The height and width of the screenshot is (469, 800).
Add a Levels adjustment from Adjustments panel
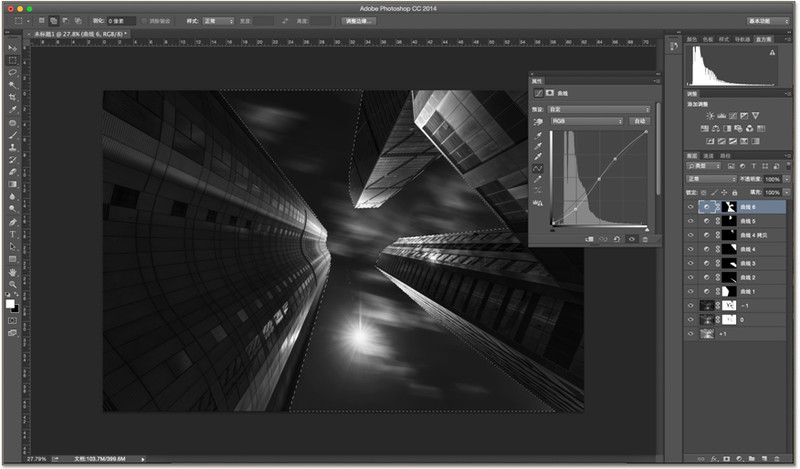[x=721, y=116]
